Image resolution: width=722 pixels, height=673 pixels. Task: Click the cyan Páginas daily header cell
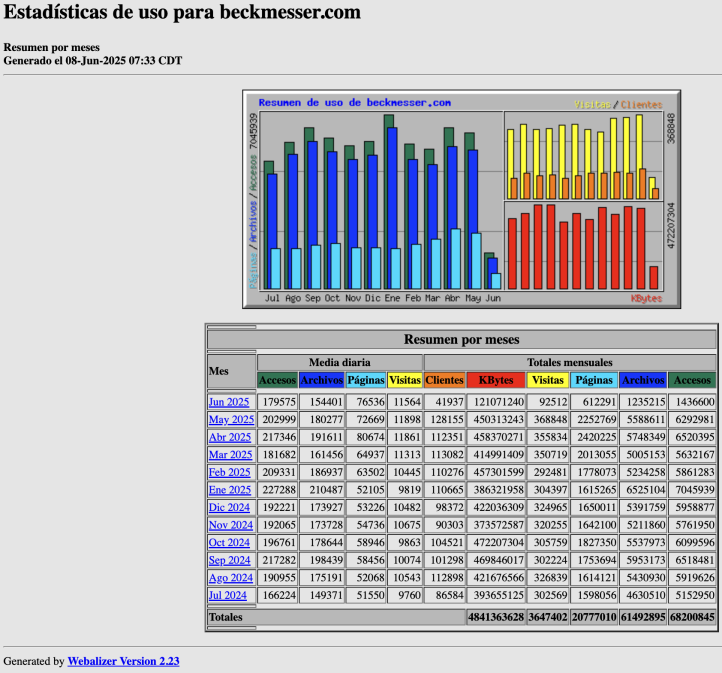coord(365,380)
